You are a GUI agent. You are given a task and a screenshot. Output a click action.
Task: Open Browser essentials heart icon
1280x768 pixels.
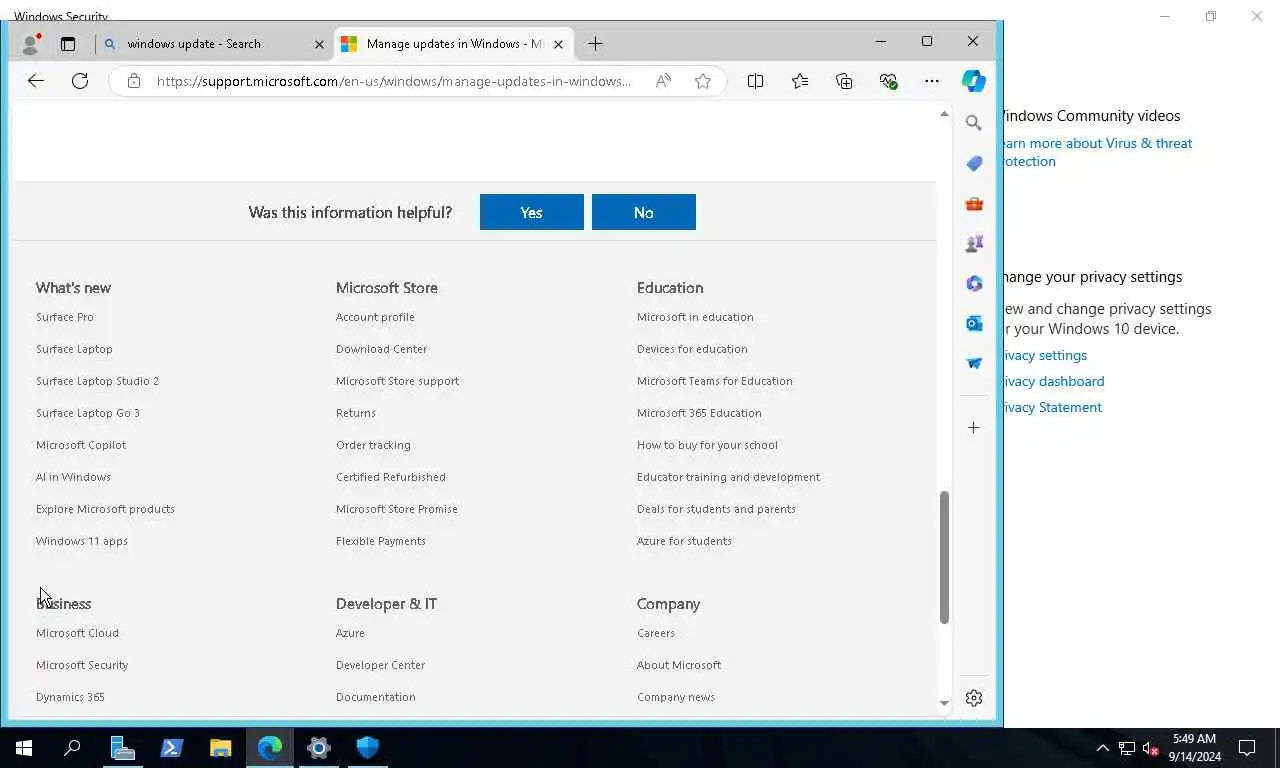tap(888, 81)
